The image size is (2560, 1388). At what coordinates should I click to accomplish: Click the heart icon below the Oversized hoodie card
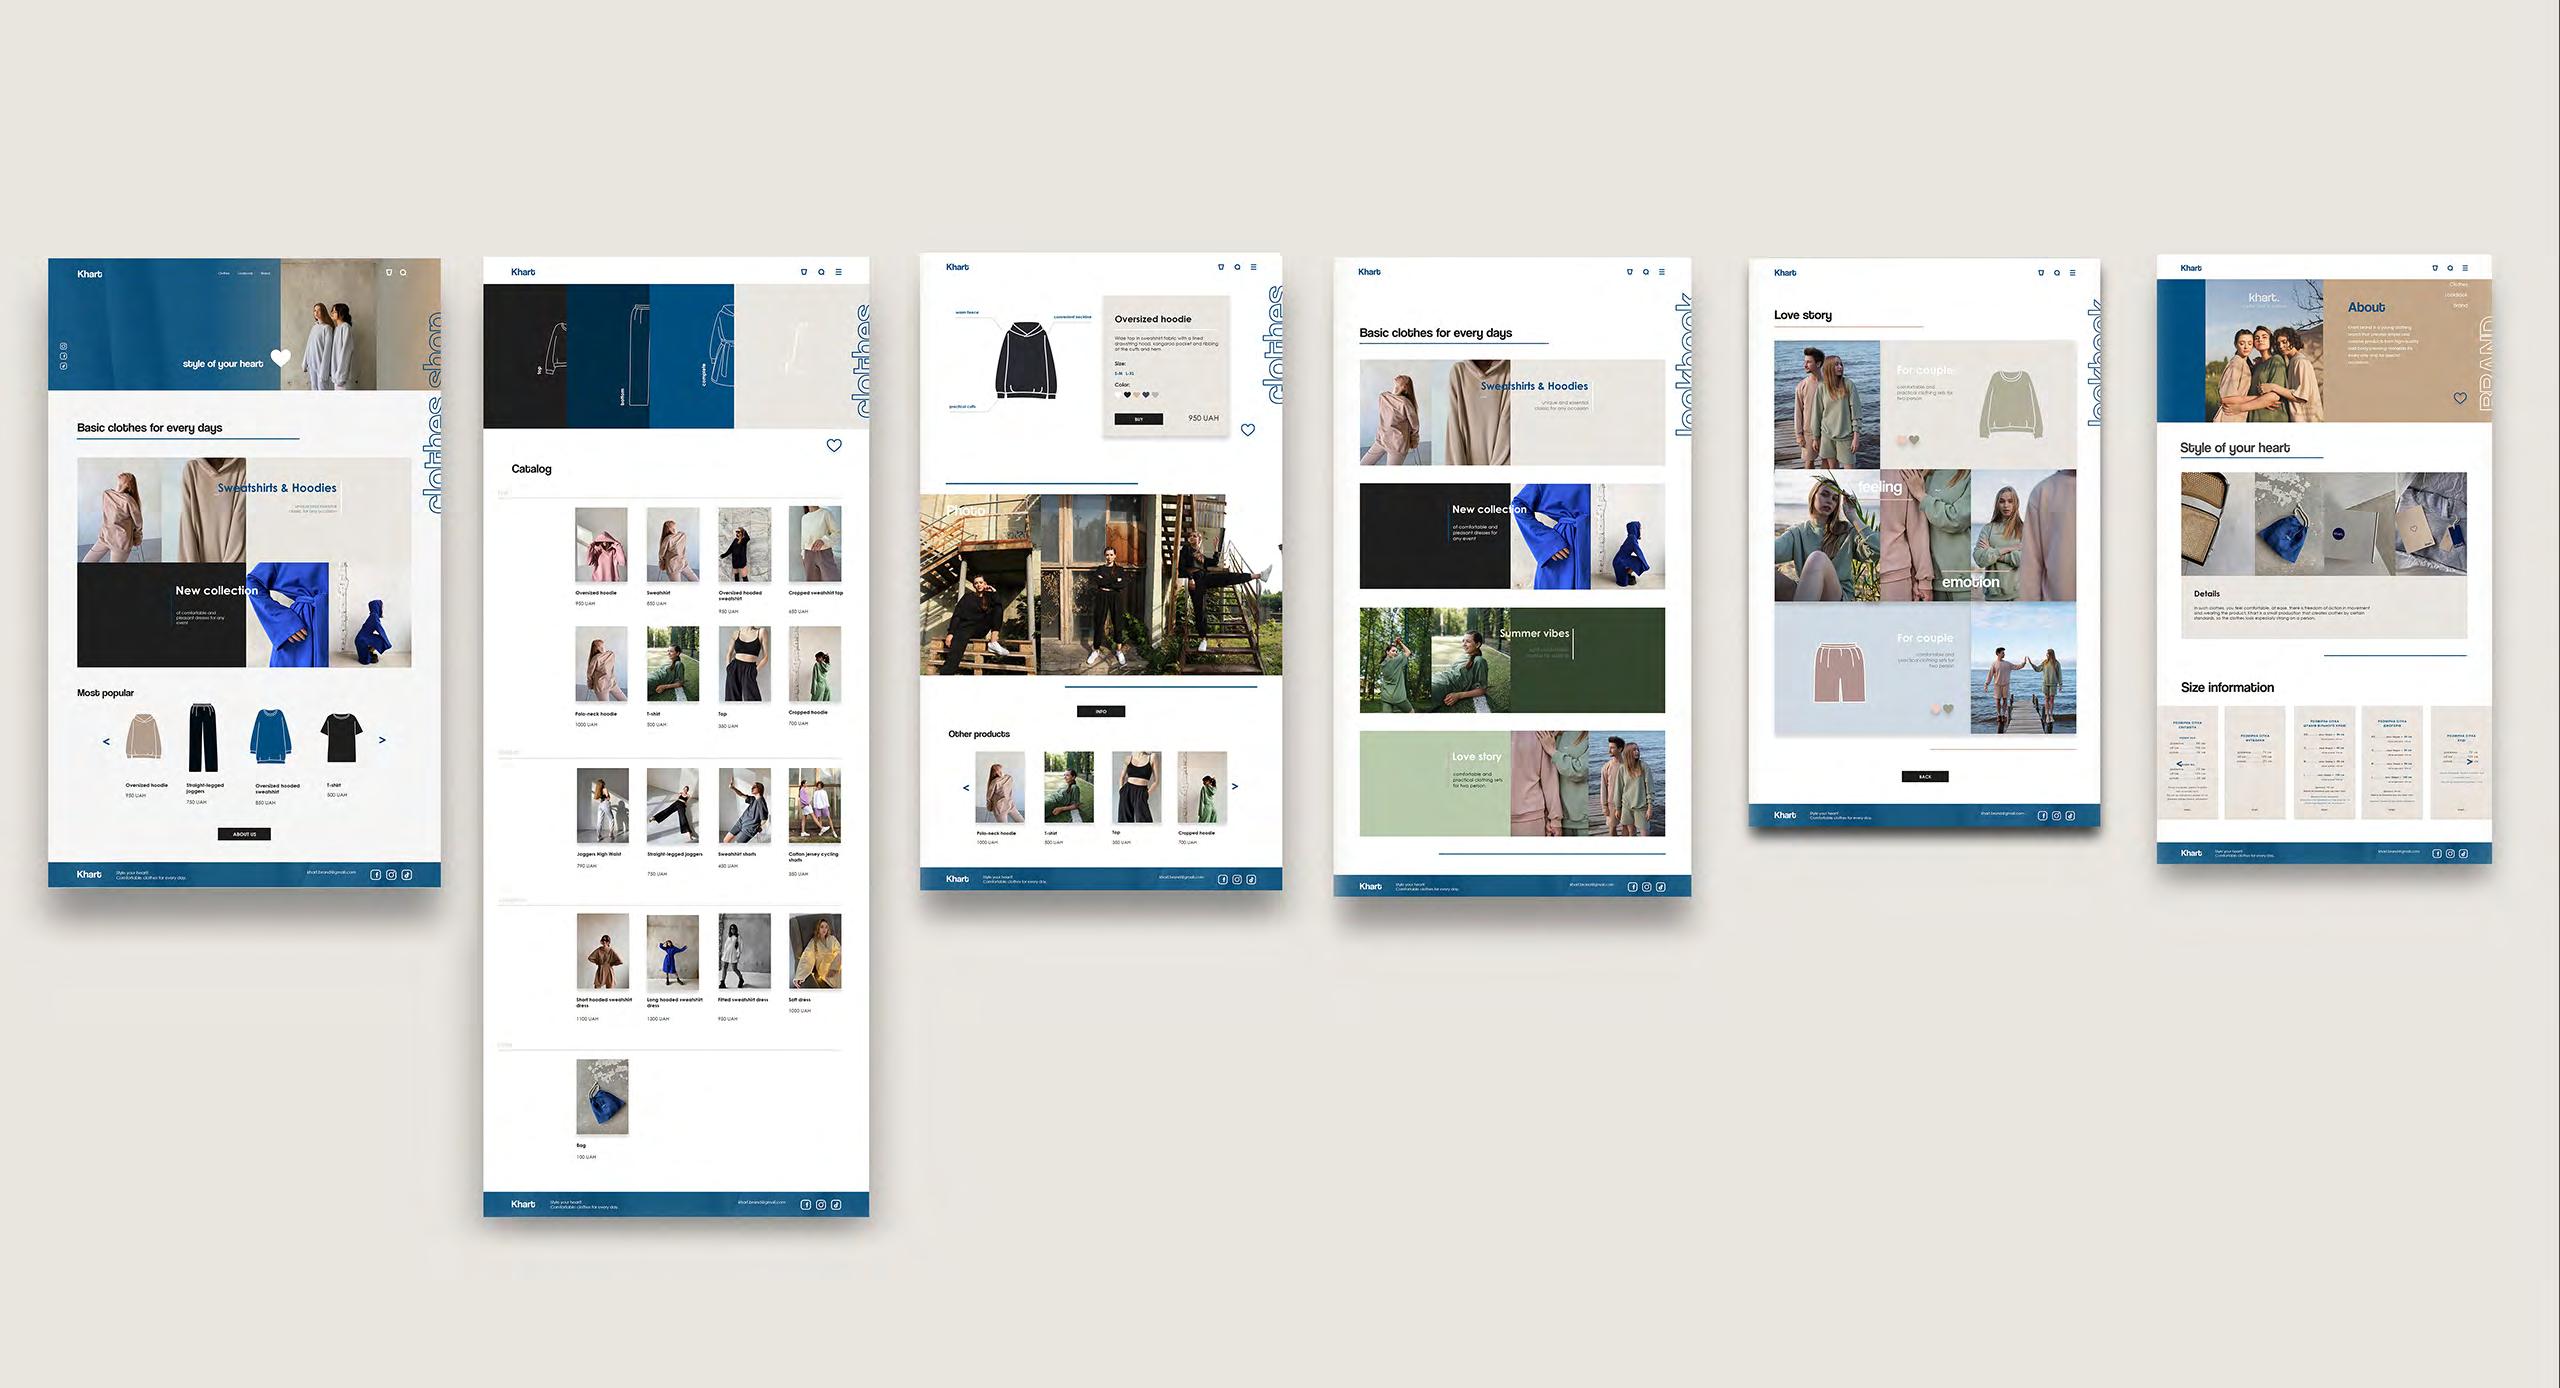1248,430
